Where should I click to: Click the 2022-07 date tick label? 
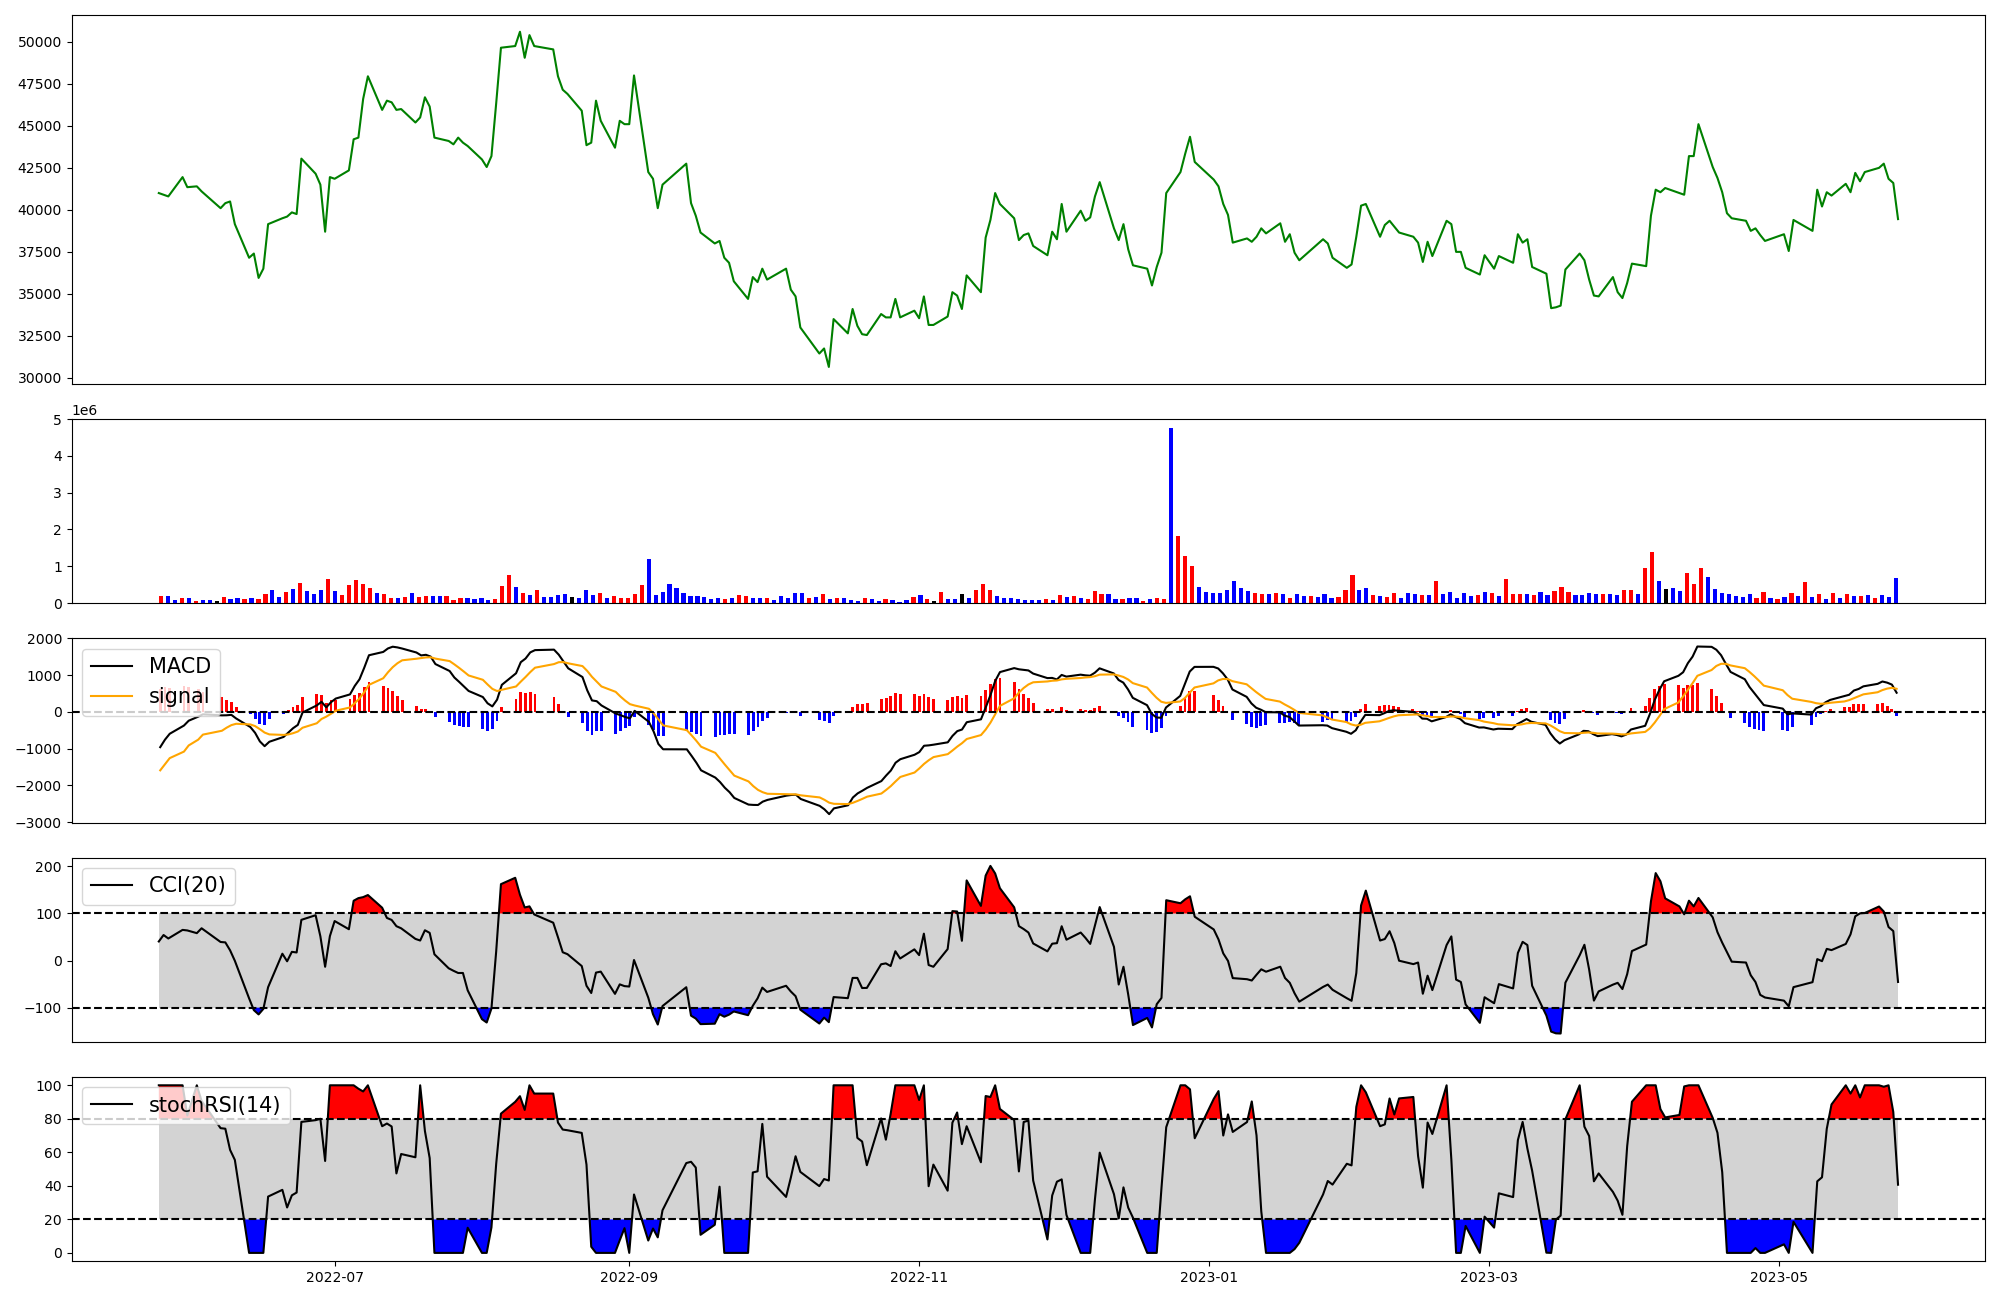click(x=335, y=1277)
